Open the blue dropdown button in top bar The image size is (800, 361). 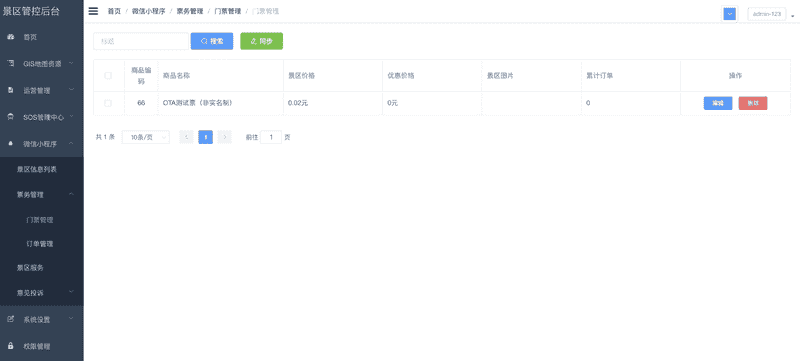730,14
